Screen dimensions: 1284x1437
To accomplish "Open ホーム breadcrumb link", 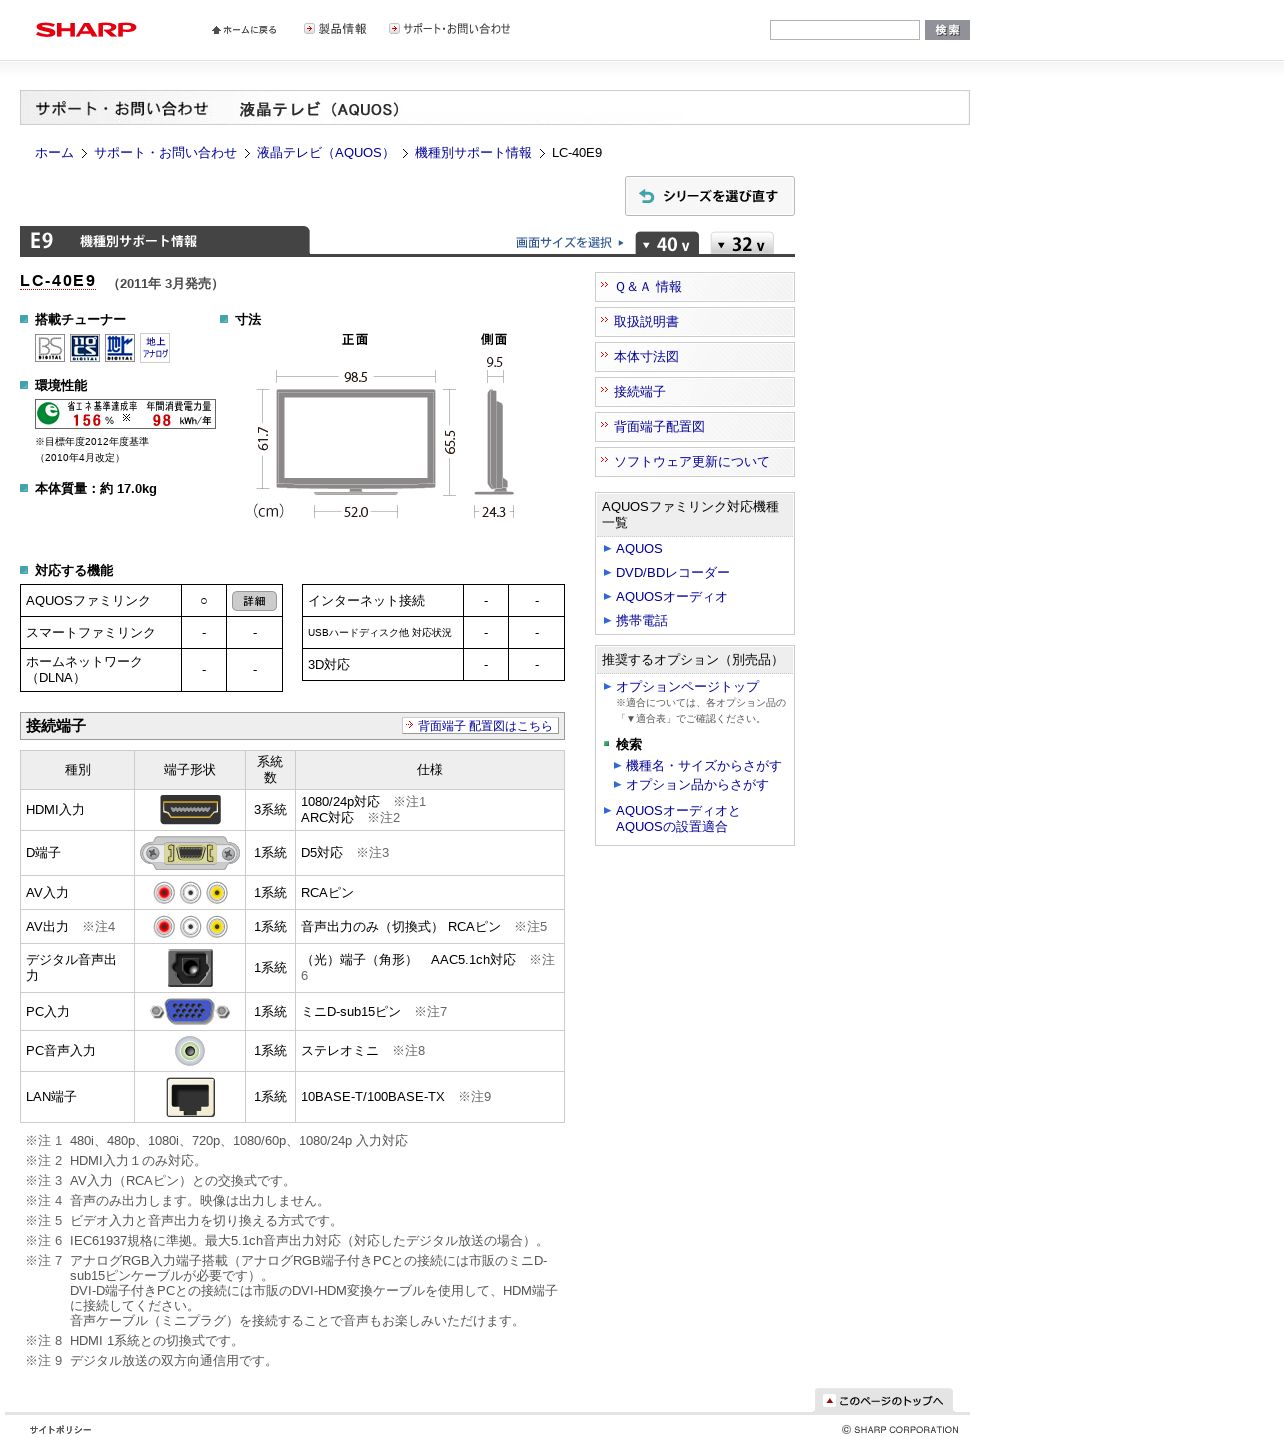I will (x=54, y=153).
